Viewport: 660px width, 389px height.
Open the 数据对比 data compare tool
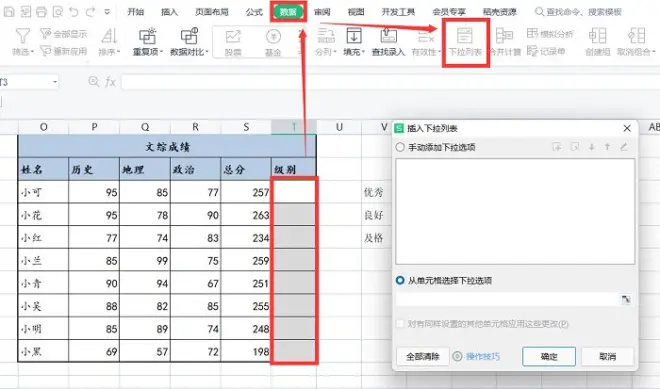pyautogui.click(x=189, y=42)
